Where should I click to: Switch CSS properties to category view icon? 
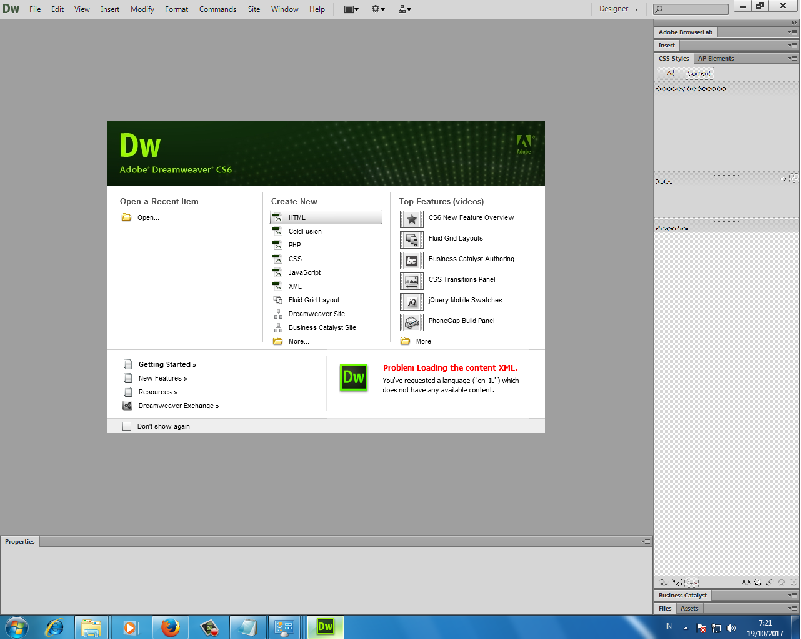click(664, 582)
